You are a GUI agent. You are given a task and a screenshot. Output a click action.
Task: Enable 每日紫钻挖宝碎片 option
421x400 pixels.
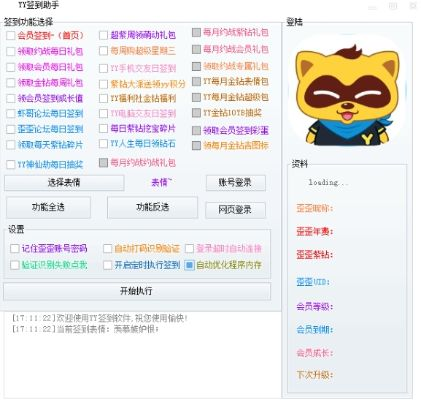tap(103, 128)
